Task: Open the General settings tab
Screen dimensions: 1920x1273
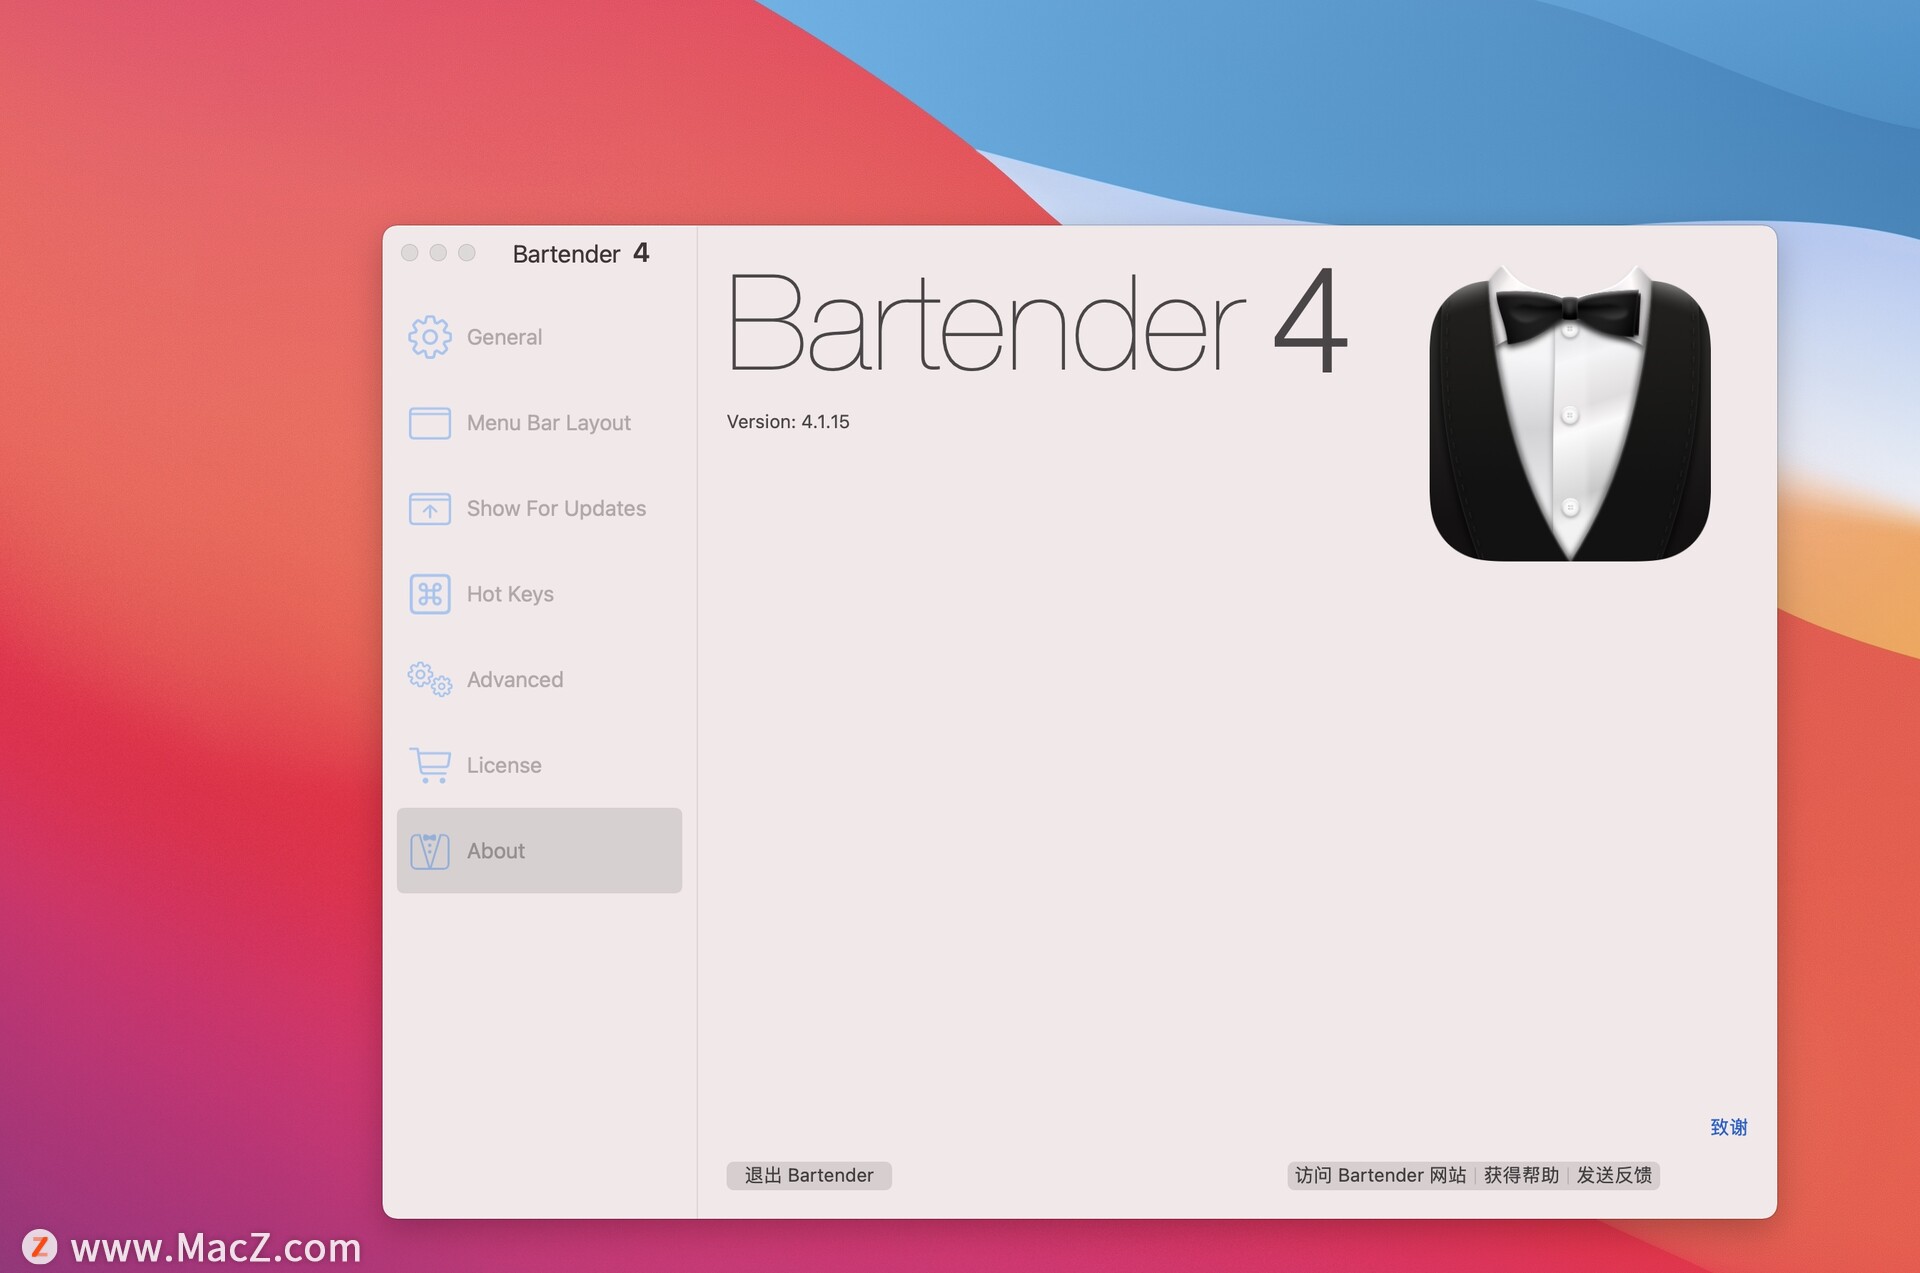Action: click(x=504, y=337)
